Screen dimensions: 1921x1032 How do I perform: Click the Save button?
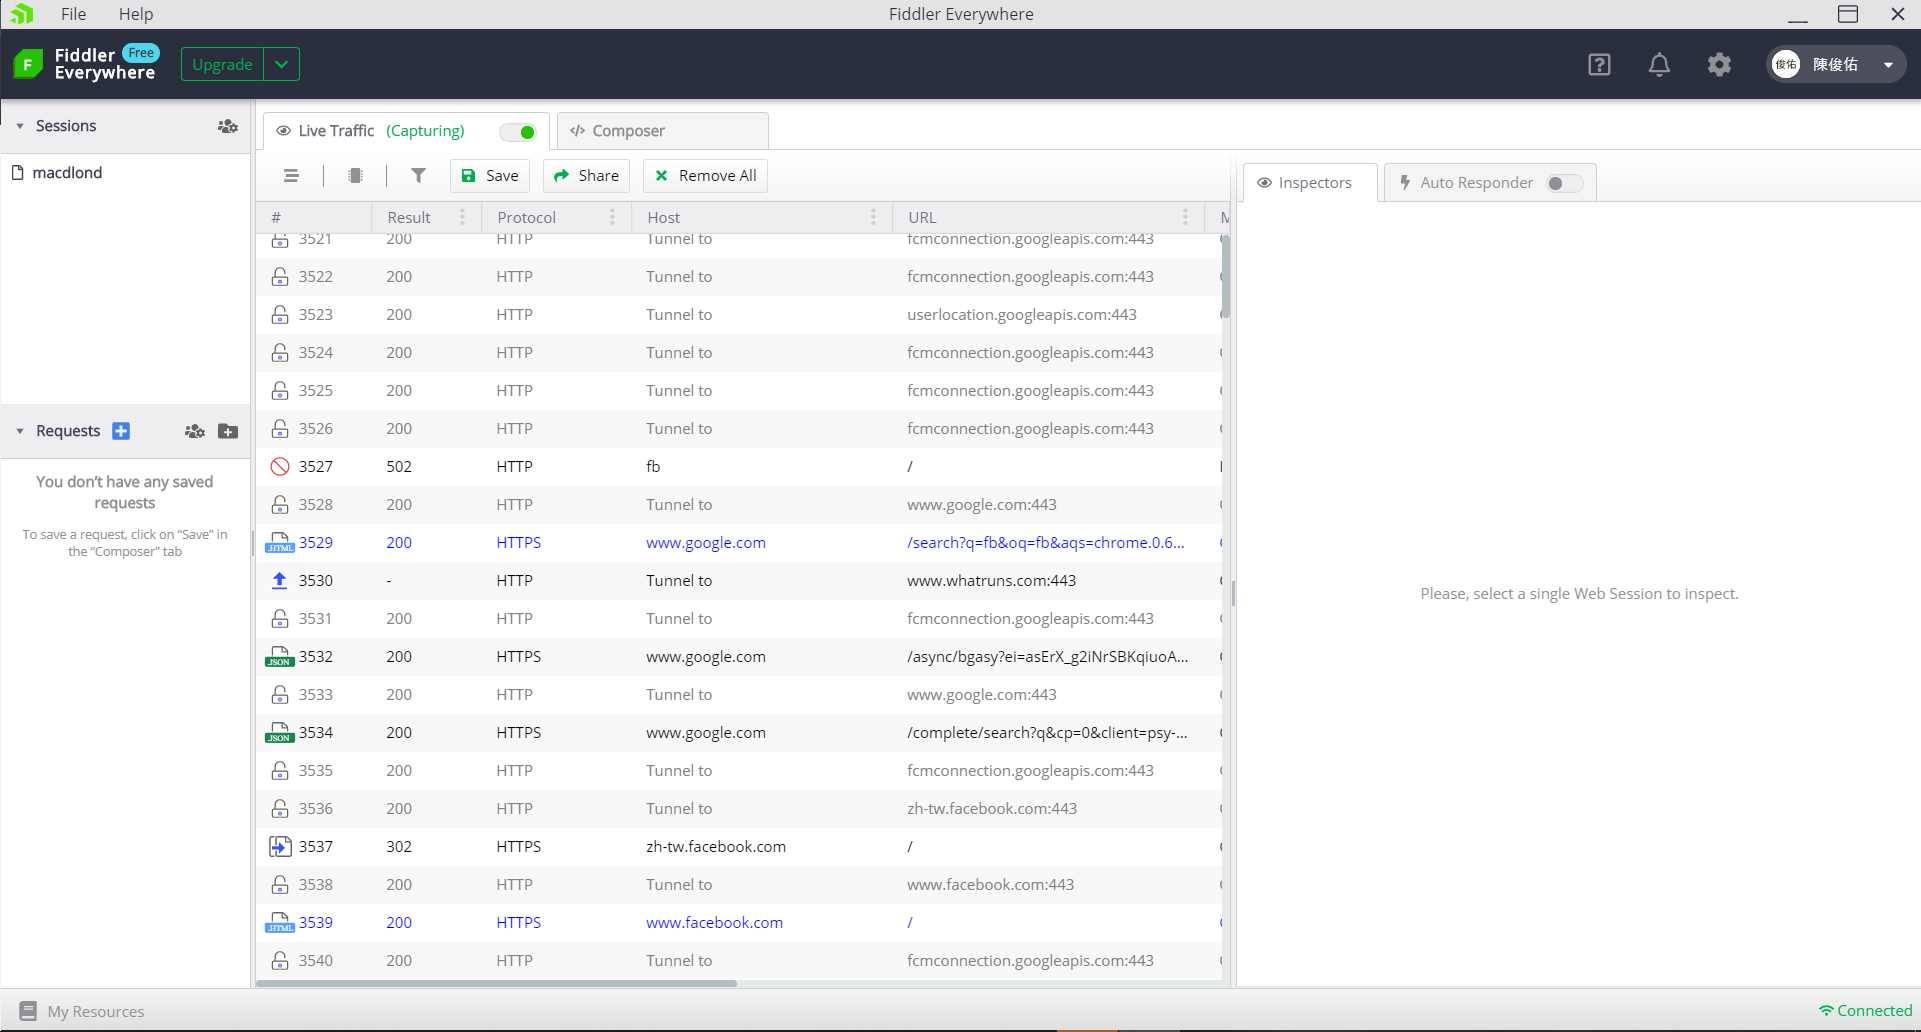(x=490, y=176)
